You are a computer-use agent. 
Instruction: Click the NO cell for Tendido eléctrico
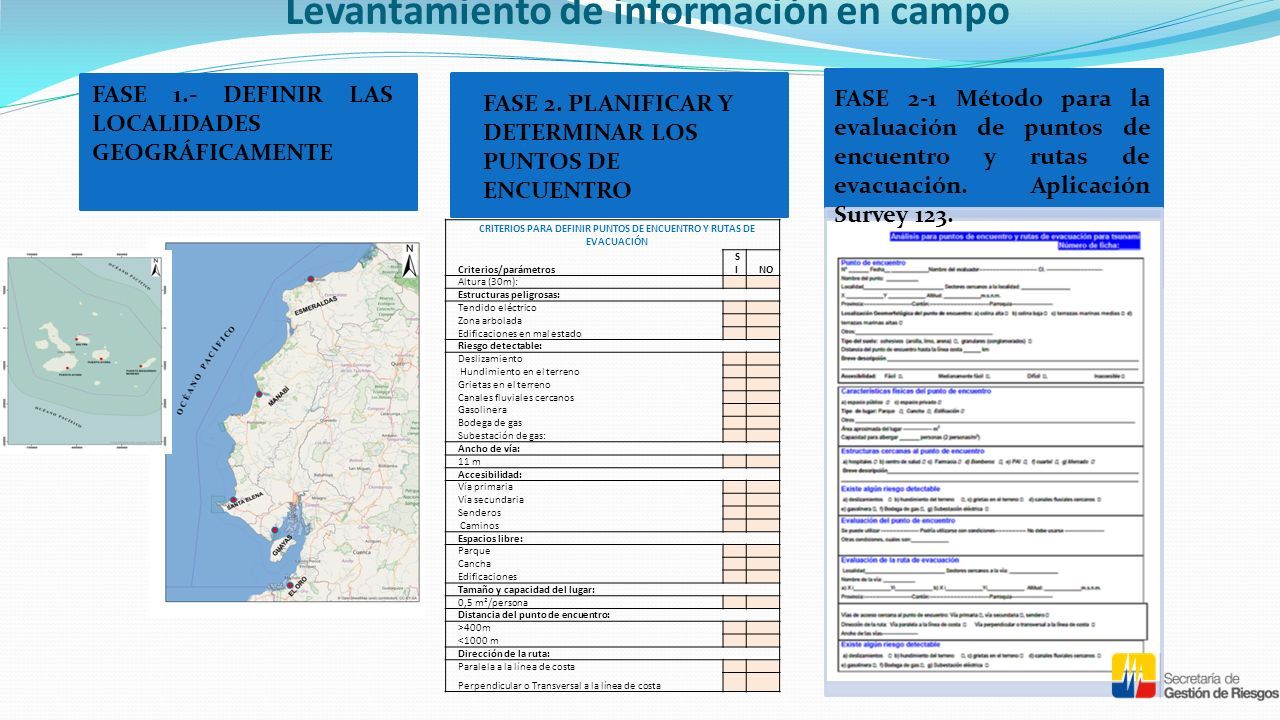[763, 308]
